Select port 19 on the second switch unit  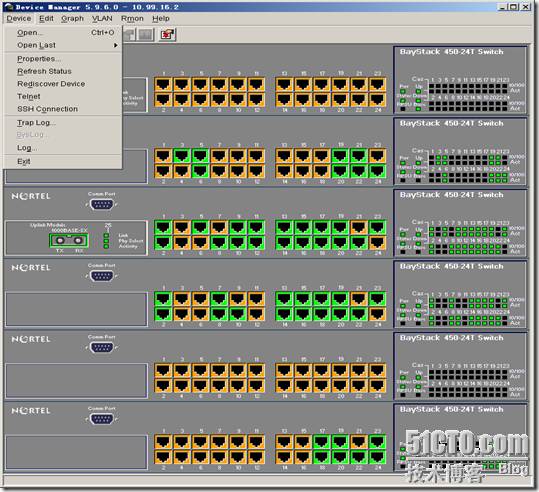click(x=340, y=156)
